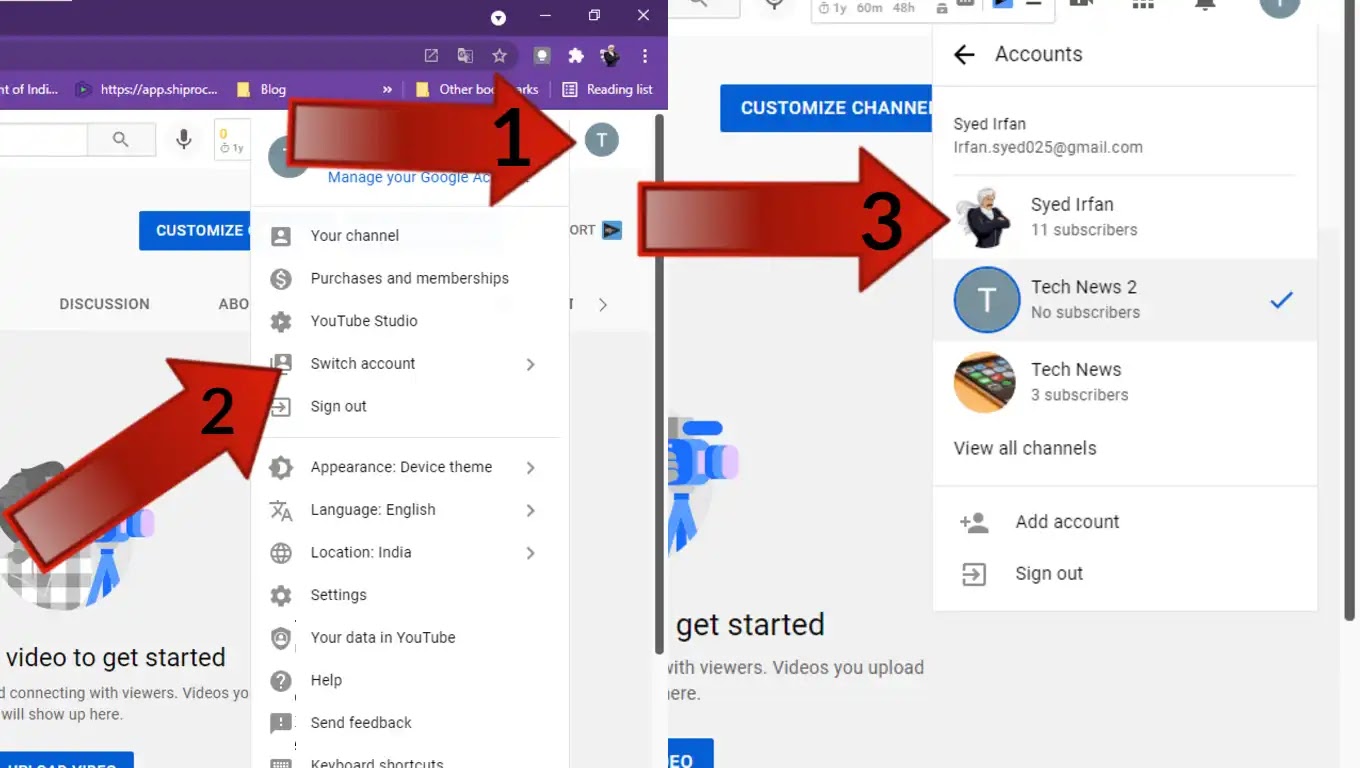
Task: Open the Reading list
Action: [x=608, y=89]
